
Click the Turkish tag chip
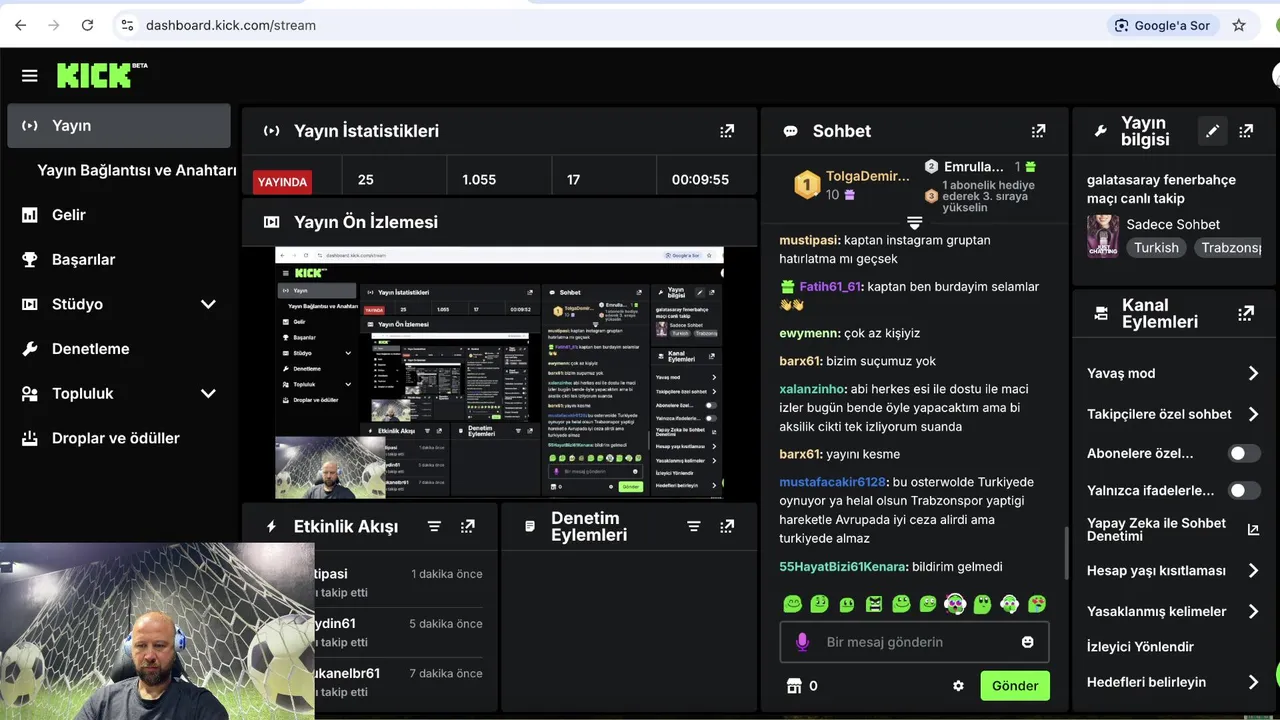tap(1156, 247)
